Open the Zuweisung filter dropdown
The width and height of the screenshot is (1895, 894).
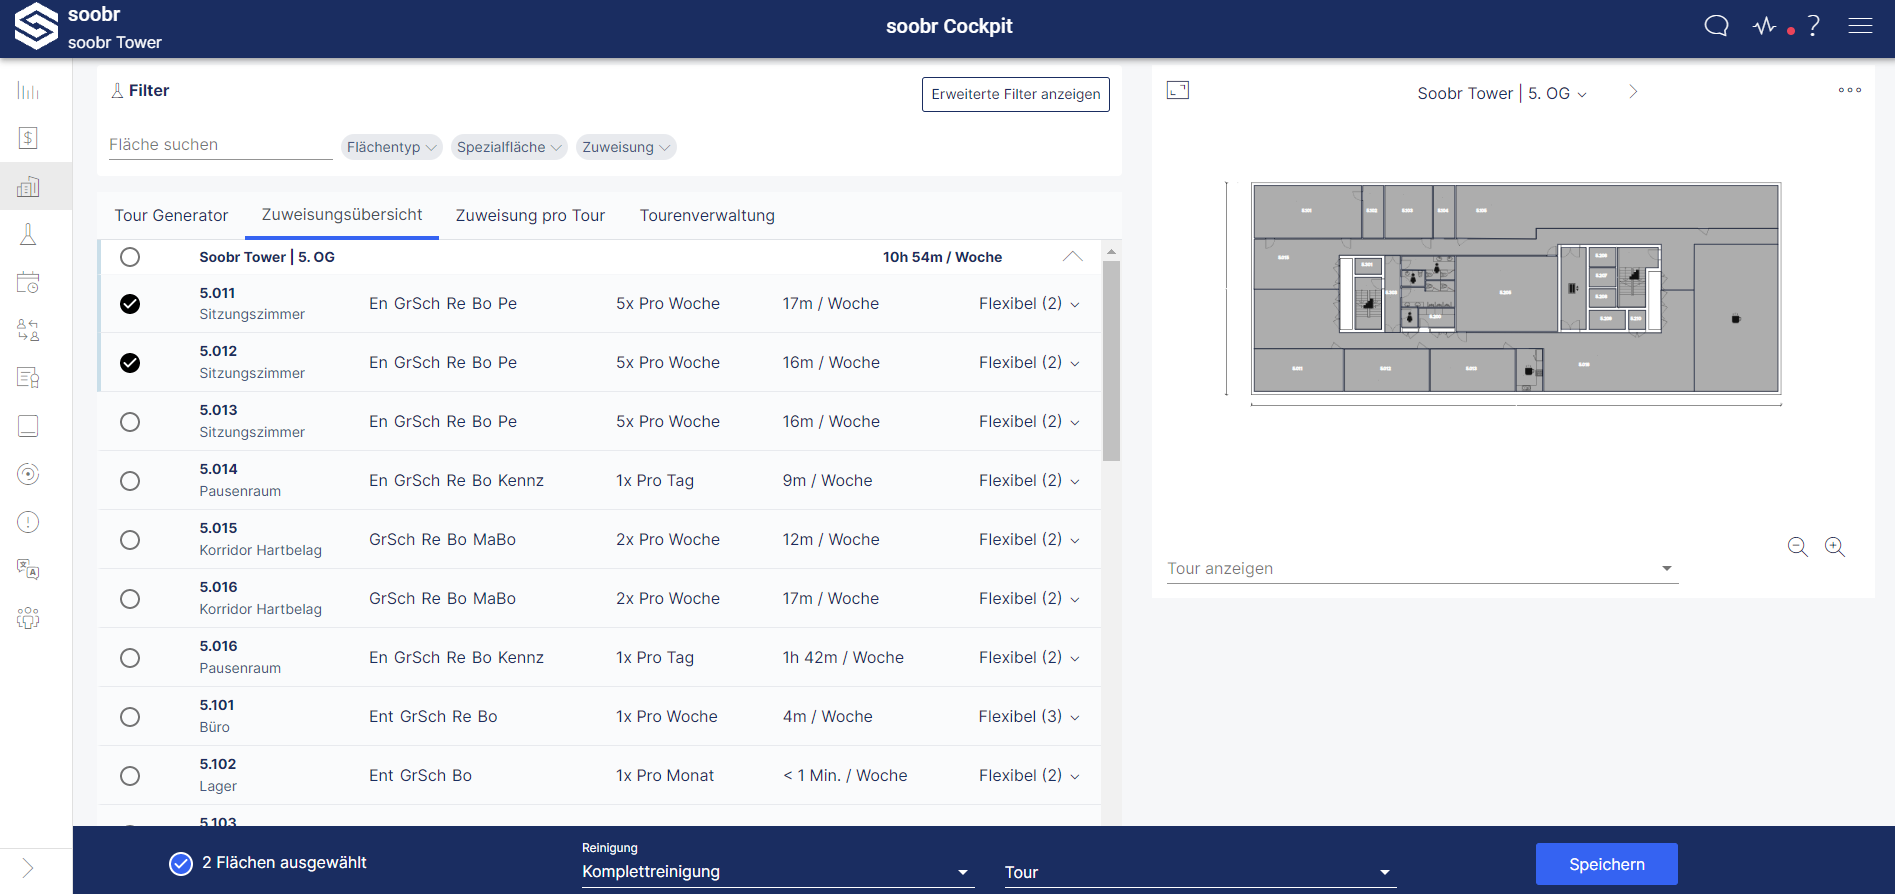pyautogui.click(x=626, y=147)
